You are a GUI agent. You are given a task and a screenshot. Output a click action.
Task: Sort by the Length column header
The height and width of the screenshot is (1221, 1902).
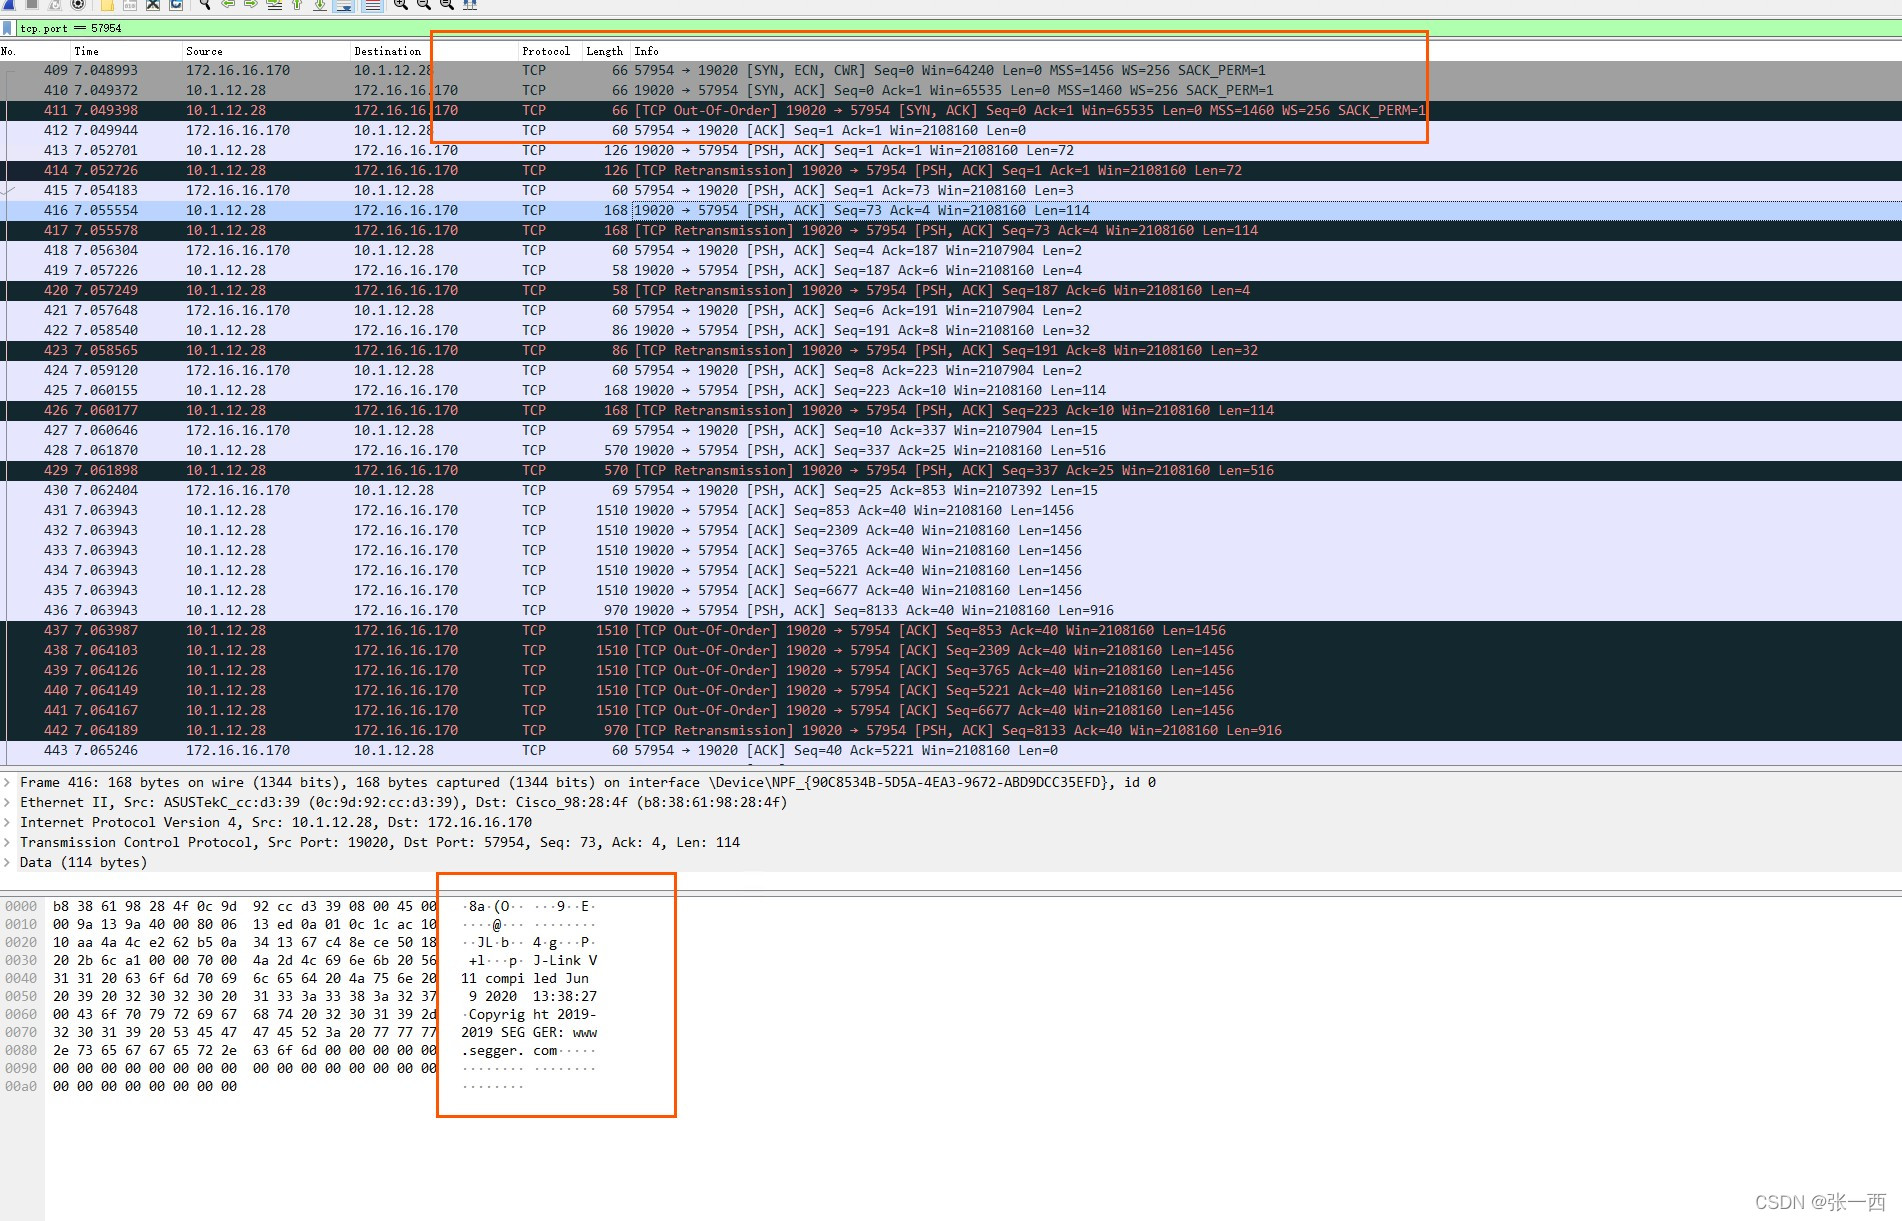point(605,51)
